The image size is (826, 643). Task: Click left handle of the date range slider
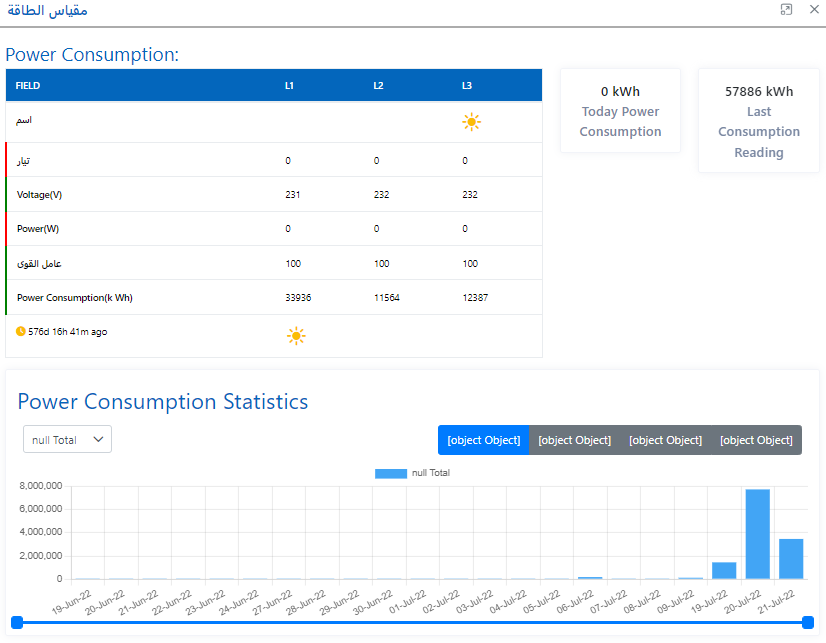pyautogui.click(x=17, y=623)
